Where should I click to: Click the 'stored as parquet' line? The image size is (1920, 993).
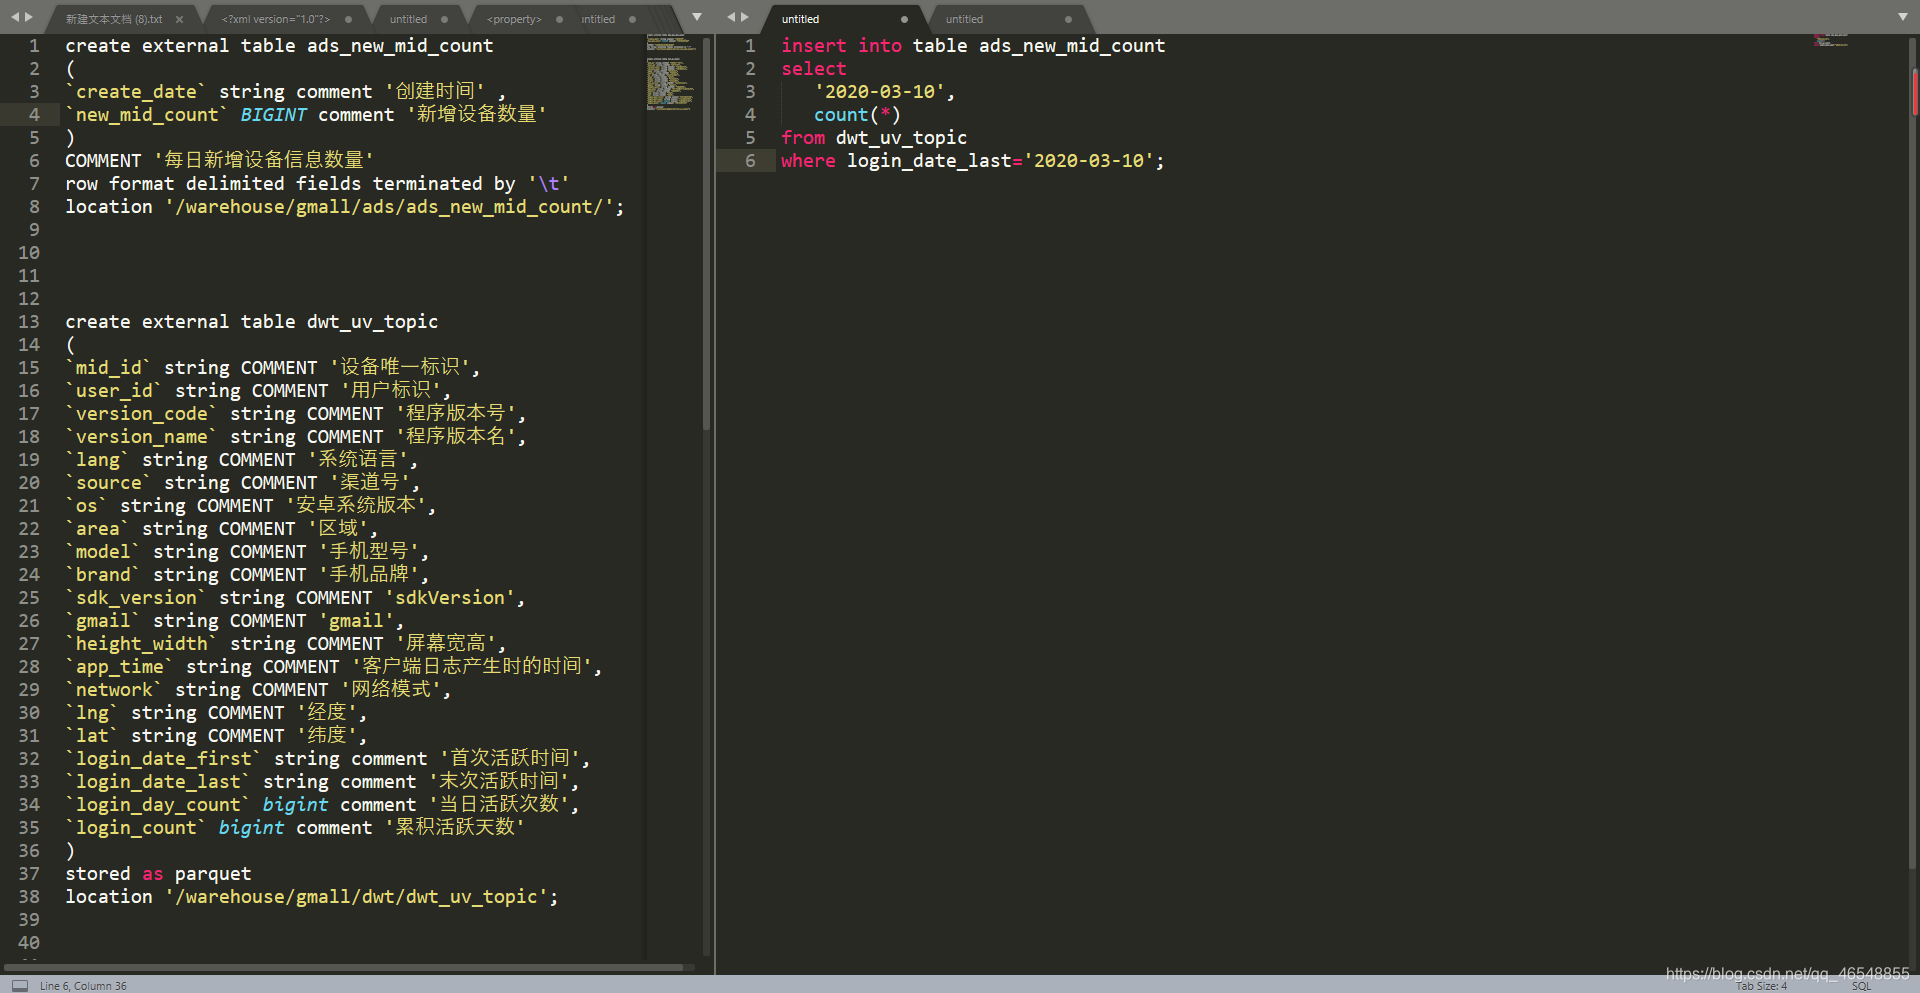[158, 874]
